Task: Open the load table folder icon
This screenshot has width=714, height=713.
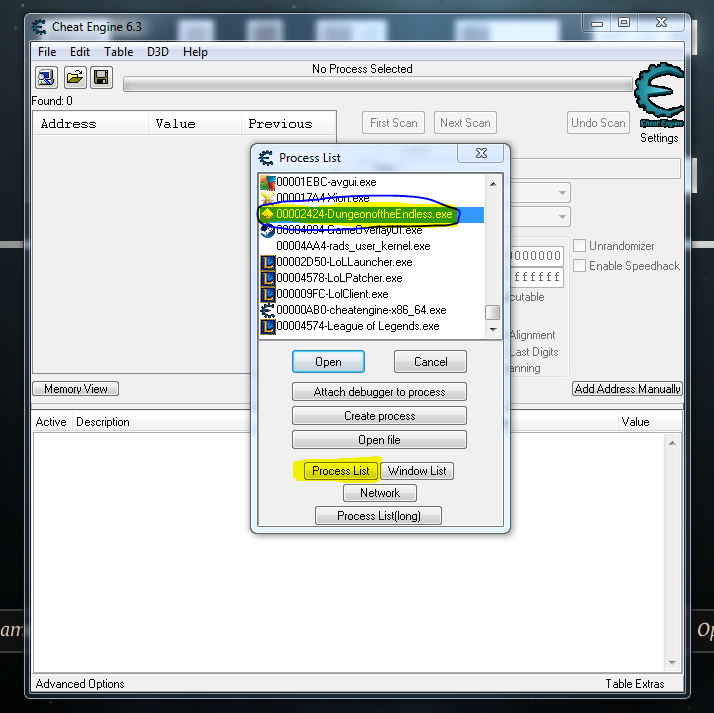Action: click(74, 77)
